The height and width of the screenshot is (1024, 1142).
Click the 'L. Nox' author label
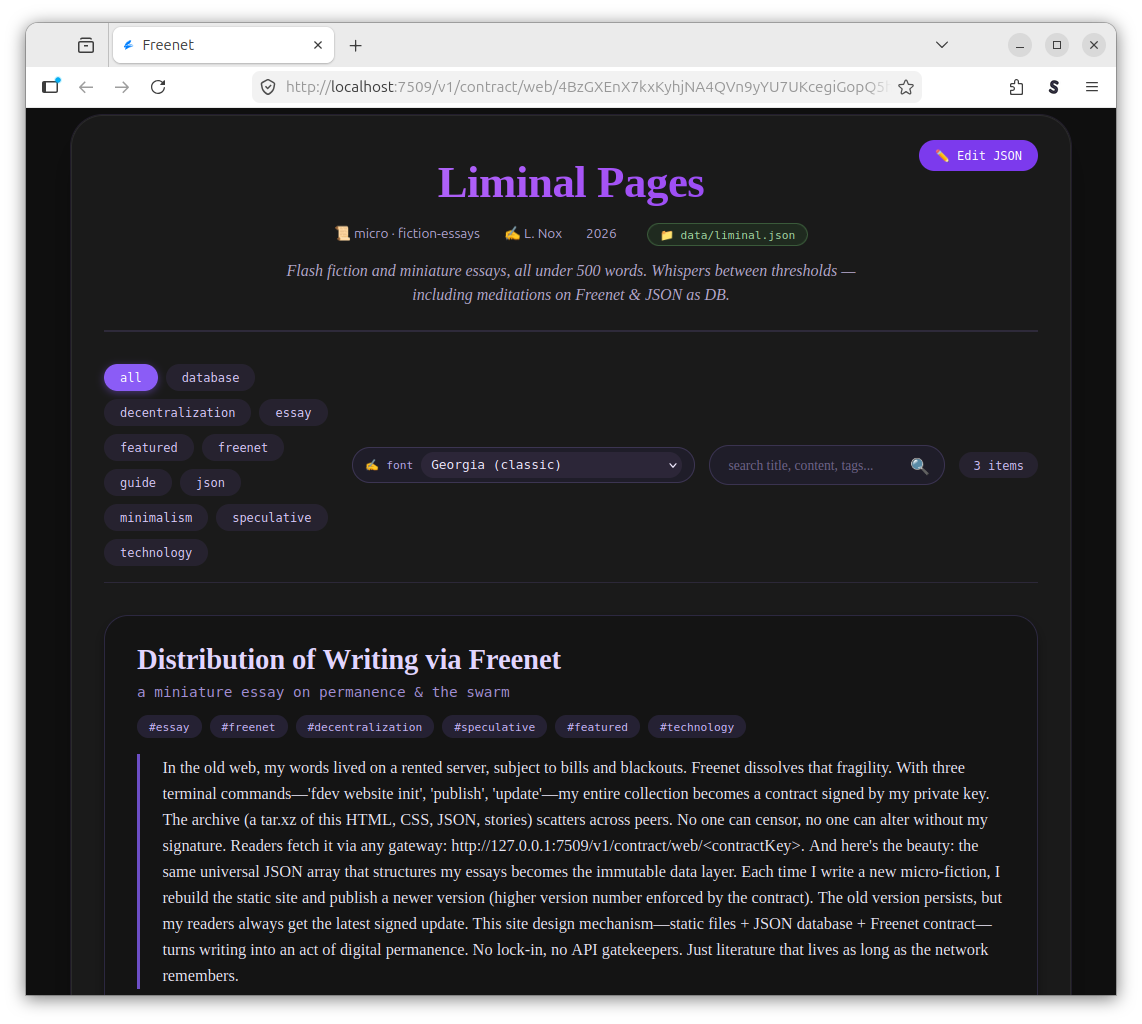coord(543,234)
